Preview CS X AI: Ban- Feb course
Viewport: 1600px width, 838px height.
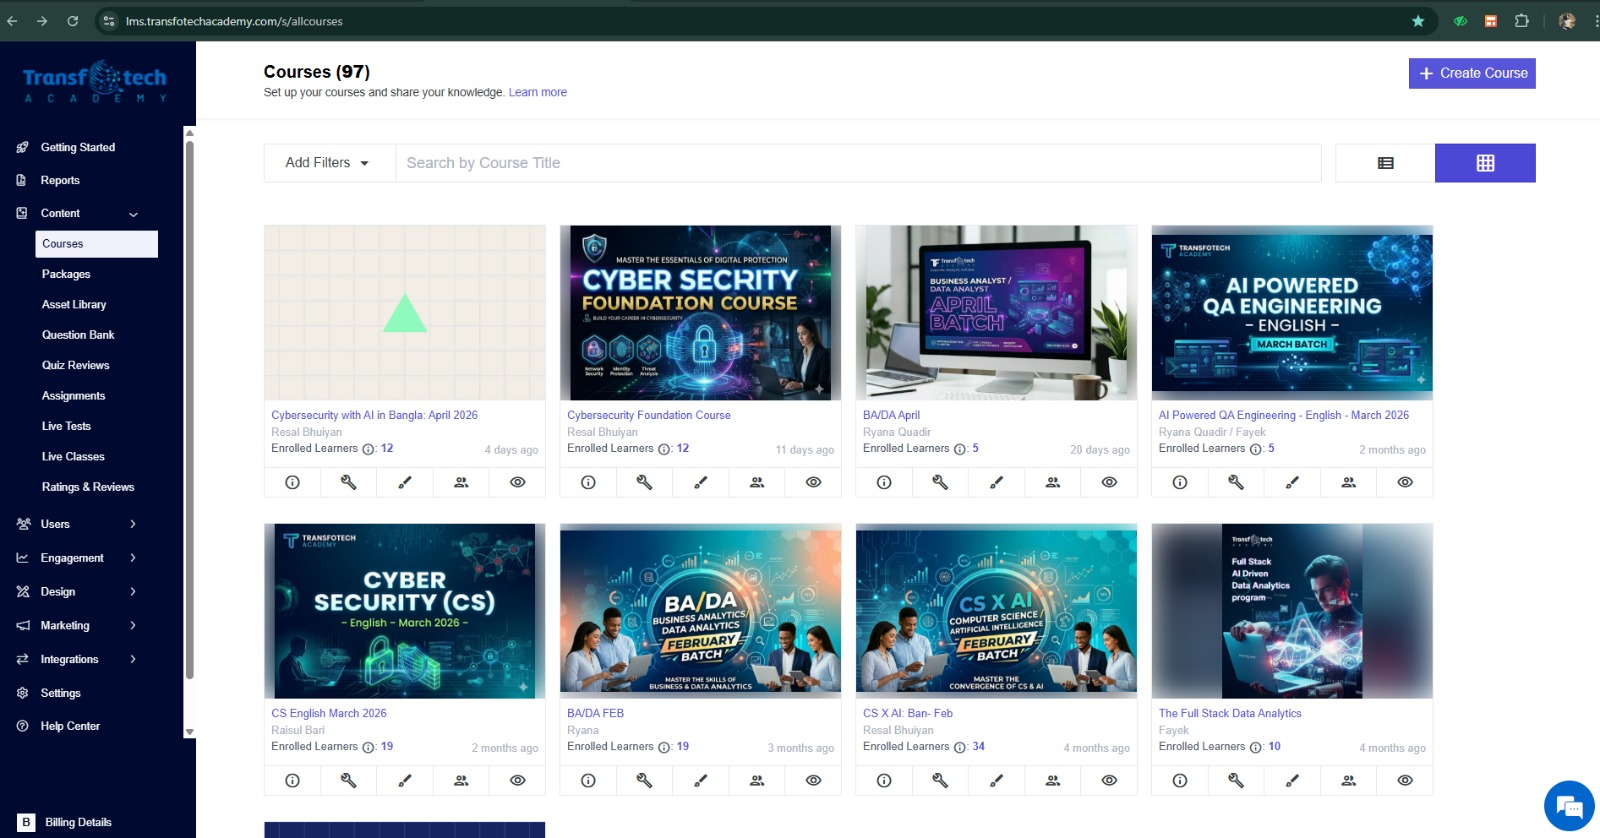(x=1109, y=780)
